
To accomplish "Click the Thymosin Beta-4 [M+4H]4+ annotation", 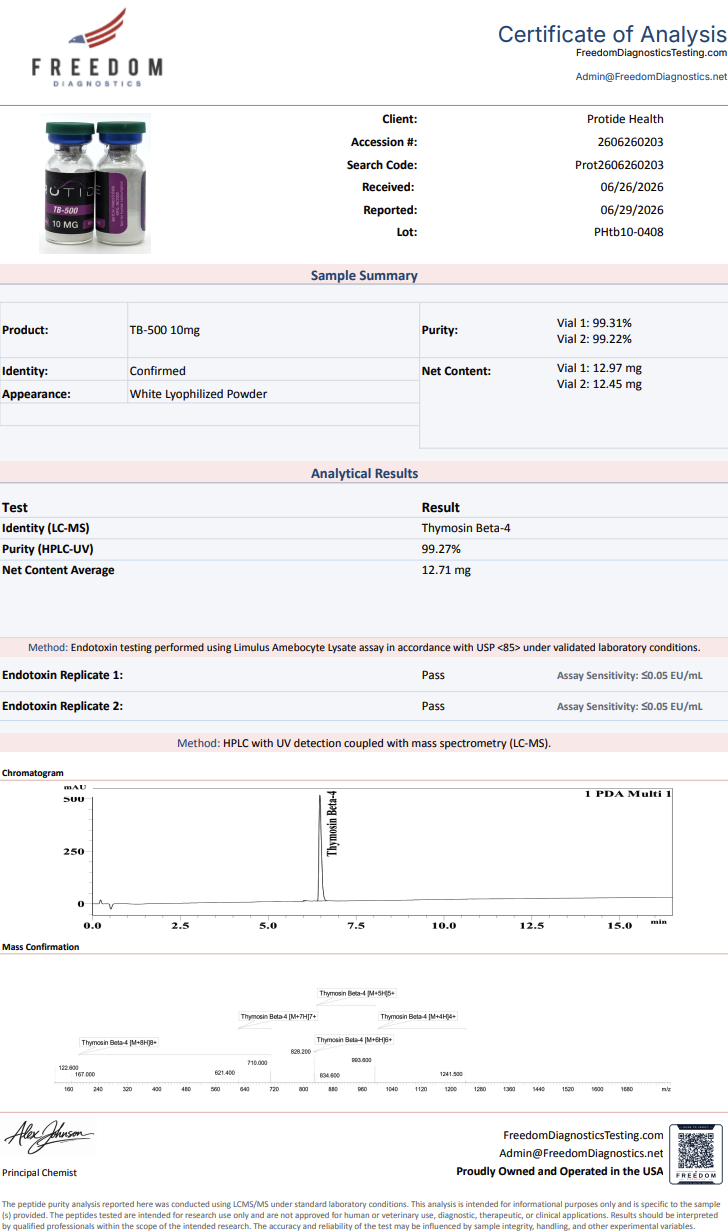I will (418, 1016).
